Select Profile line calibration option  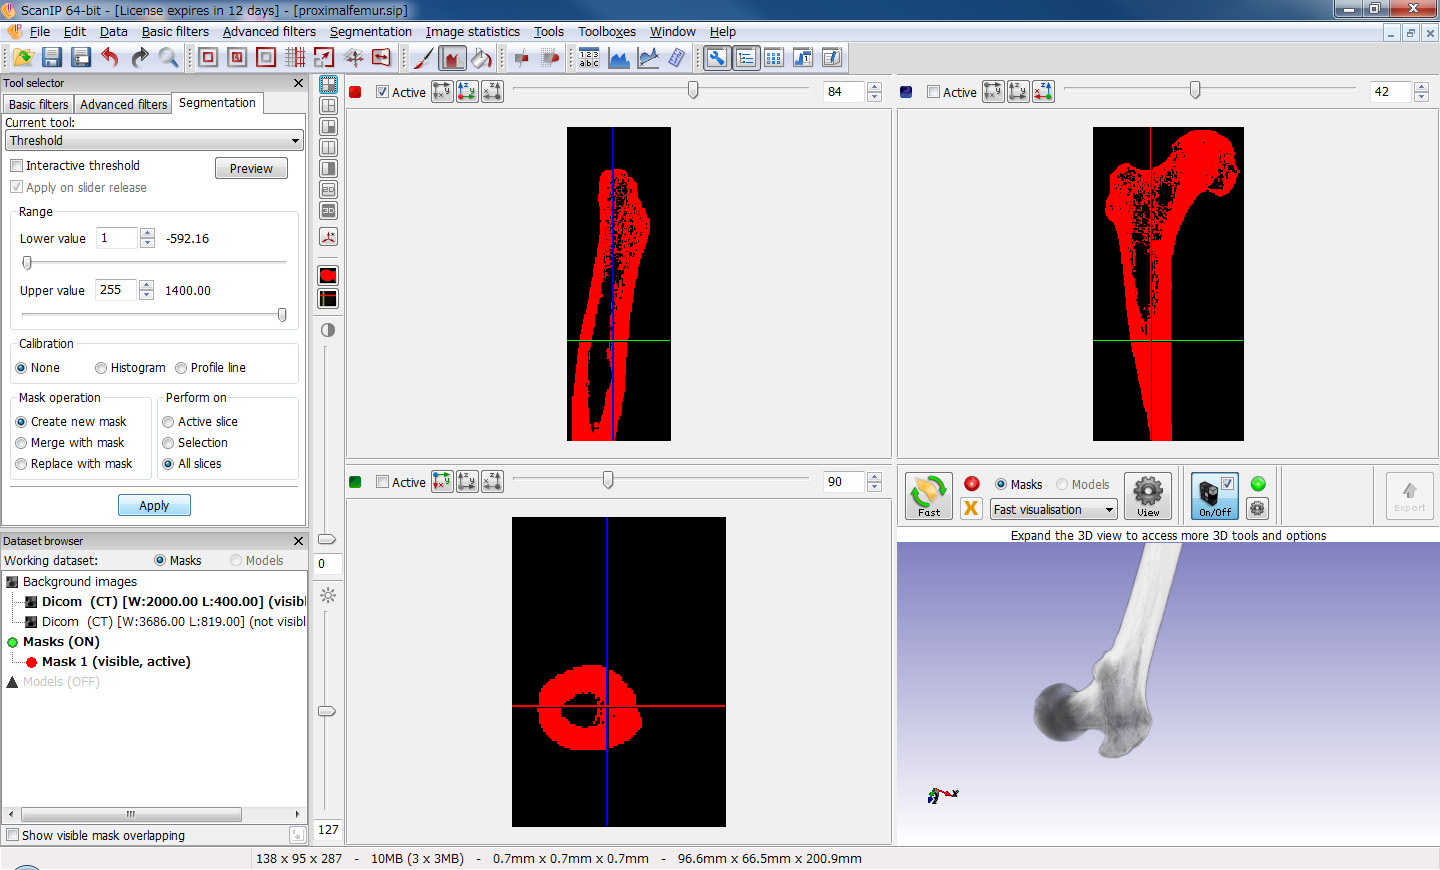(x=181, y=368)
